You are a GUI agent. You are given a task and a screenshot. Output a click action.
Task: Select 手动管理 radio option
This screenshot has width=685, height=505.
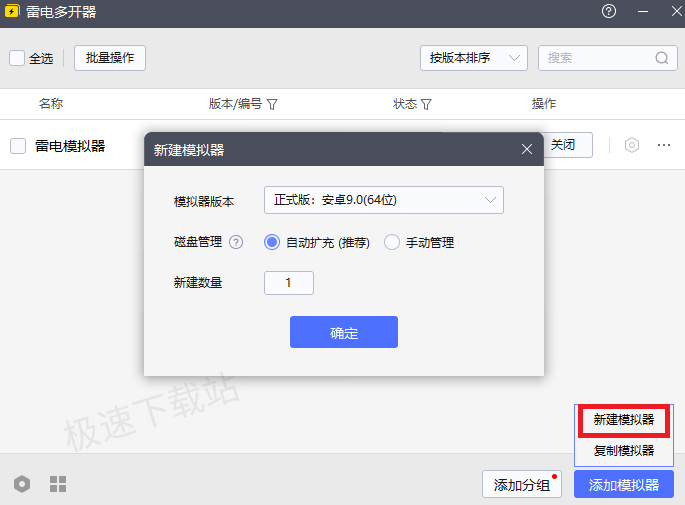tap(391, 242)
